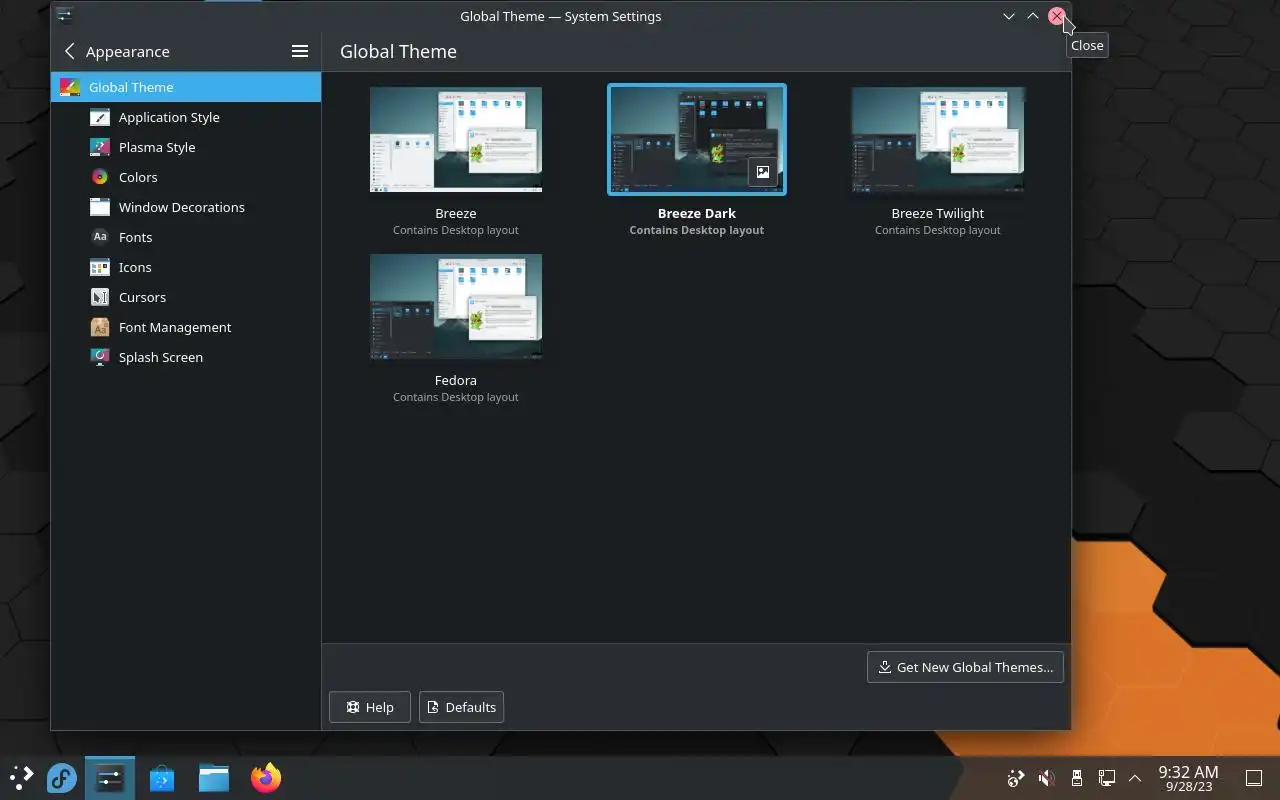Viewport: 1280px width, 800px height.
Task: Click the muted volume tray icon
Action: click(x=1046, y=778)
